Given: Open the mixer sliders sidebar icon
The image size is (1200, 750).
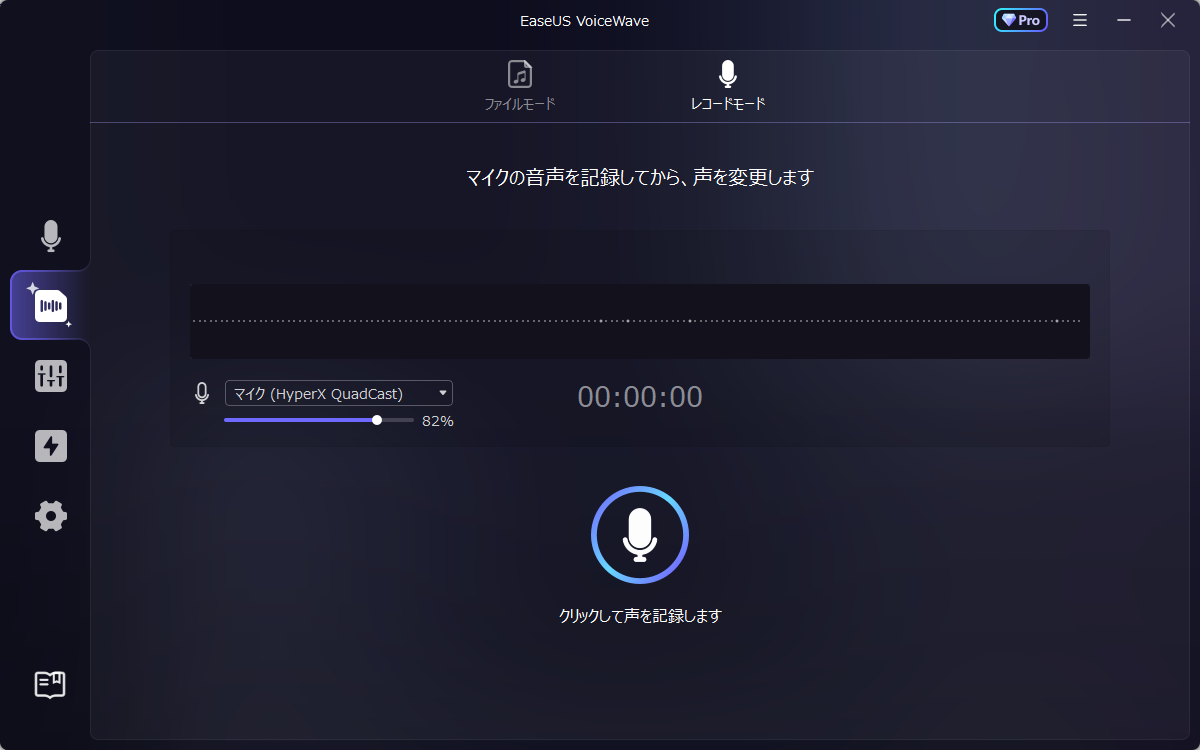Looking at the screenshot, I should (51, 376).
